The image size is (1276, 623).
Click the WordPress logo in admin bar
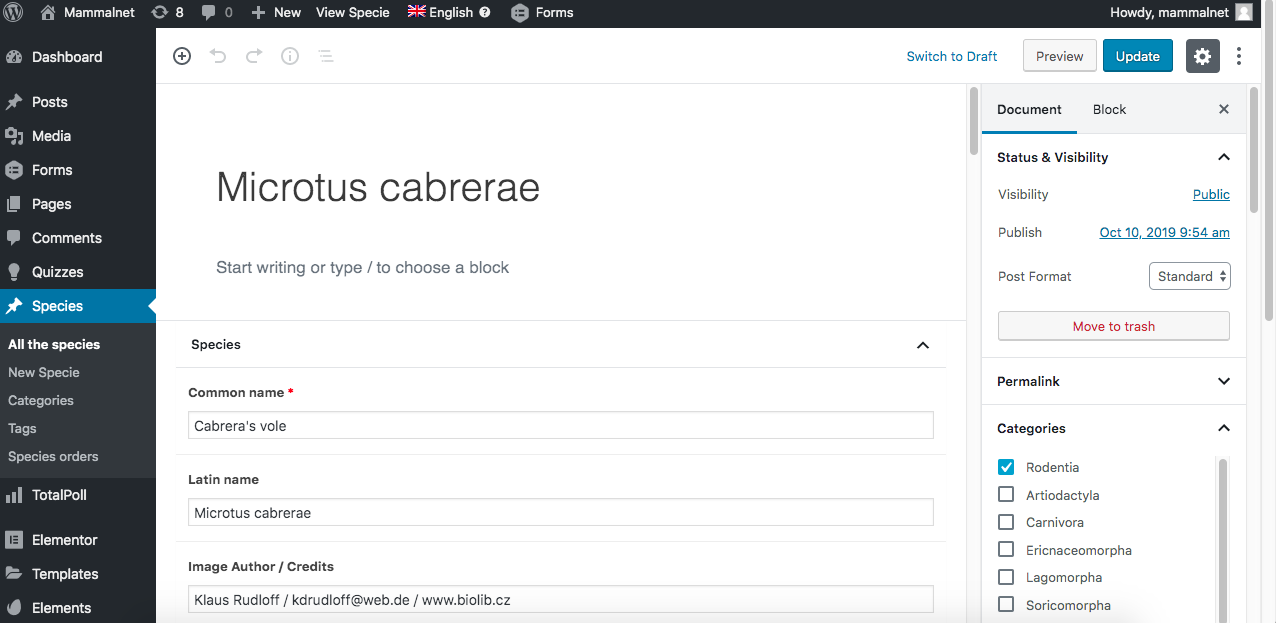tap(14, 13)
